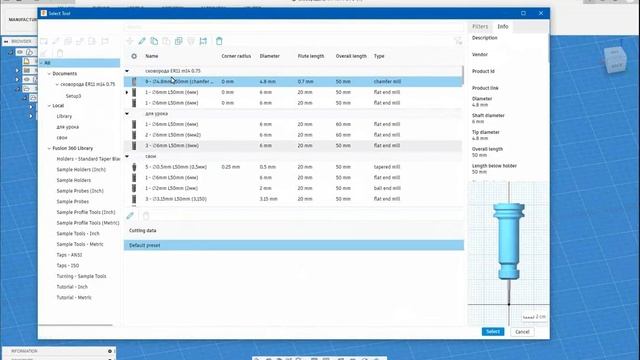Expand the first 1 - Ø6mm L50mm row arrow

click(x=127, y=92)
